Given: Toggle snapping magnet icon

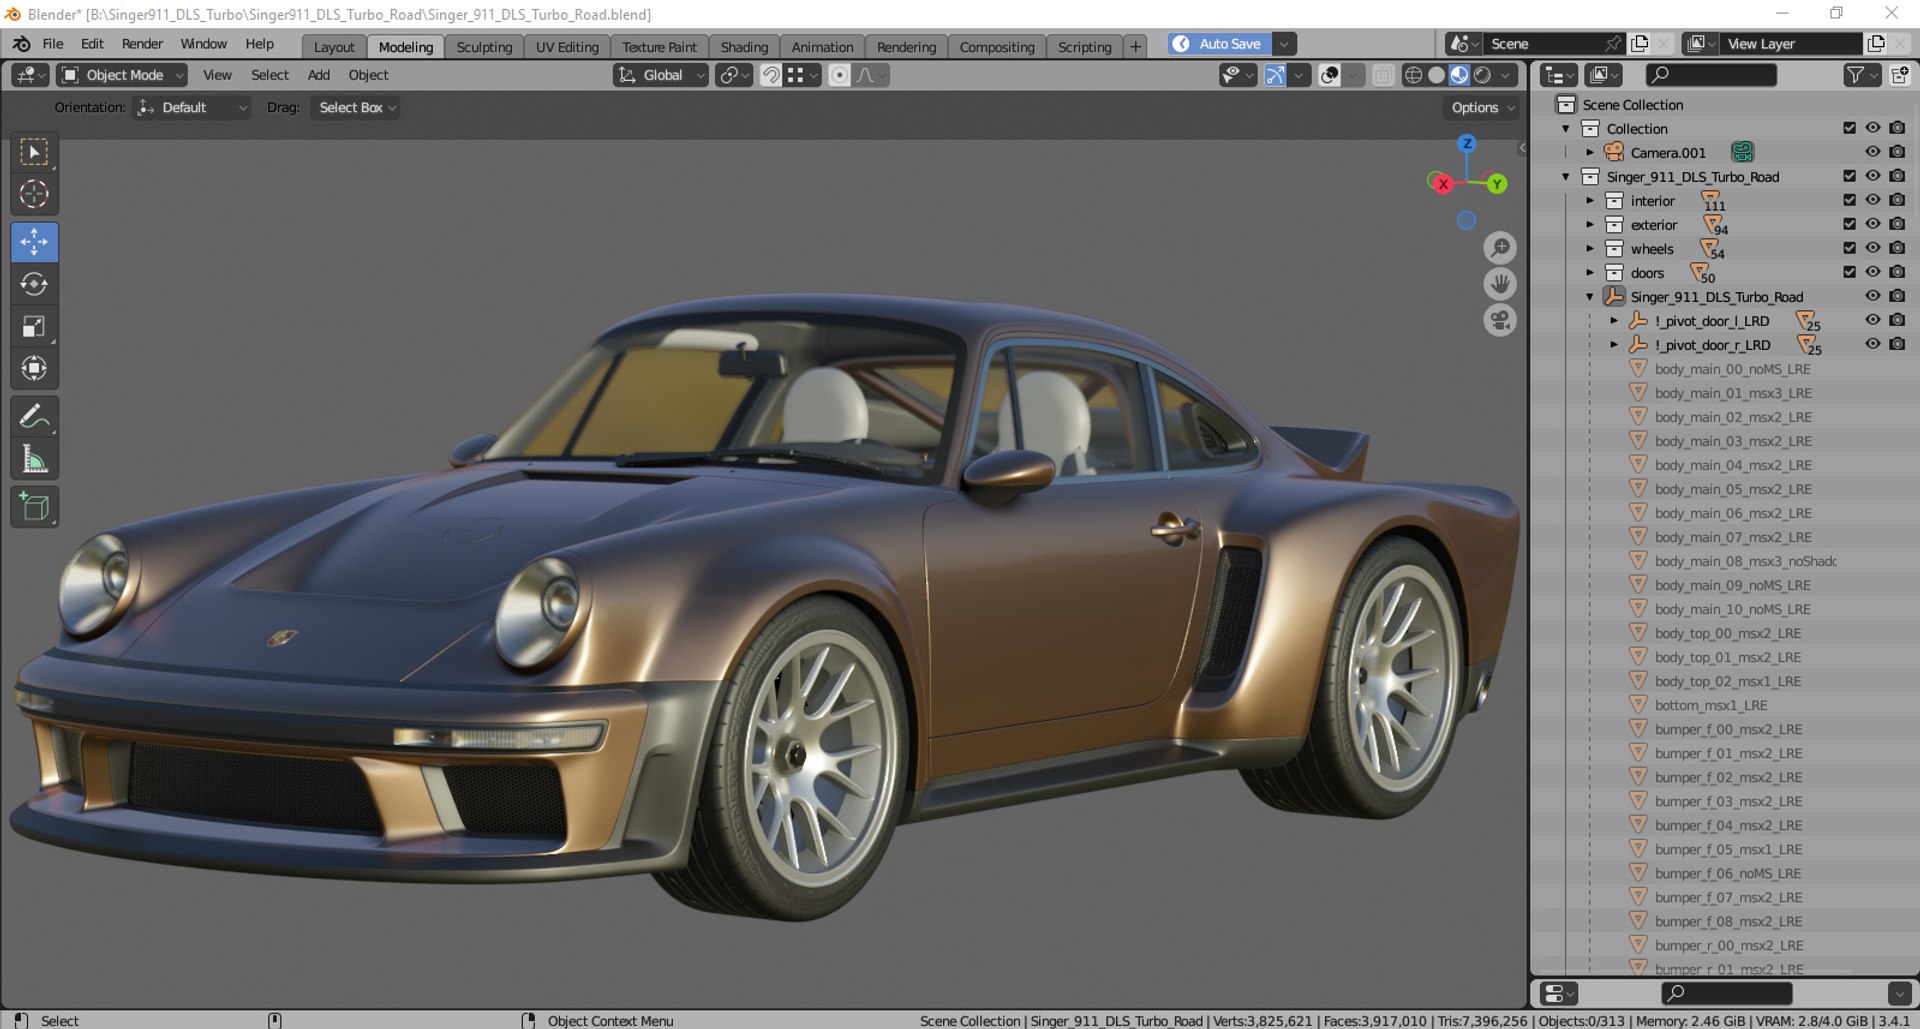Looking at the screenshot, I should pyautogui.click(x=771, y=75).
